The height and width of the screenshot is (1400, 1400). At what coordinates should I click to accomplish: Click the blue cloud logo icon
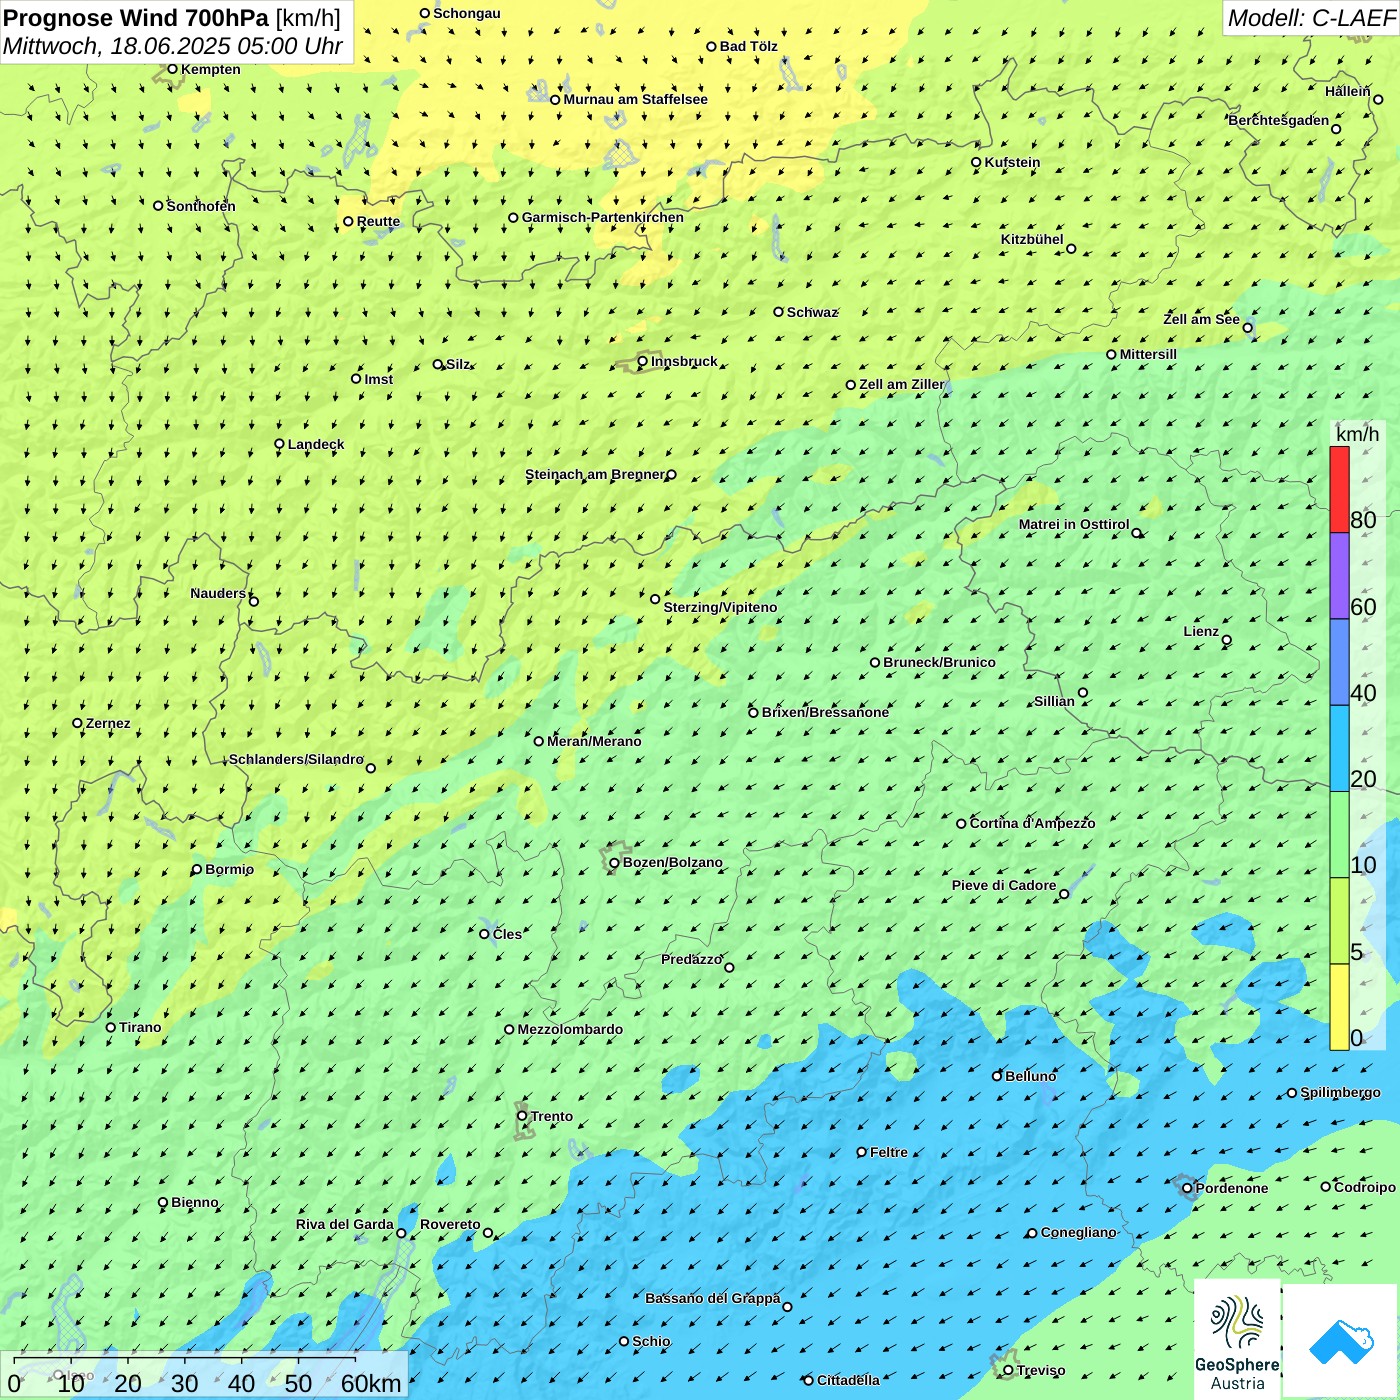[x=1341, y=1341]
